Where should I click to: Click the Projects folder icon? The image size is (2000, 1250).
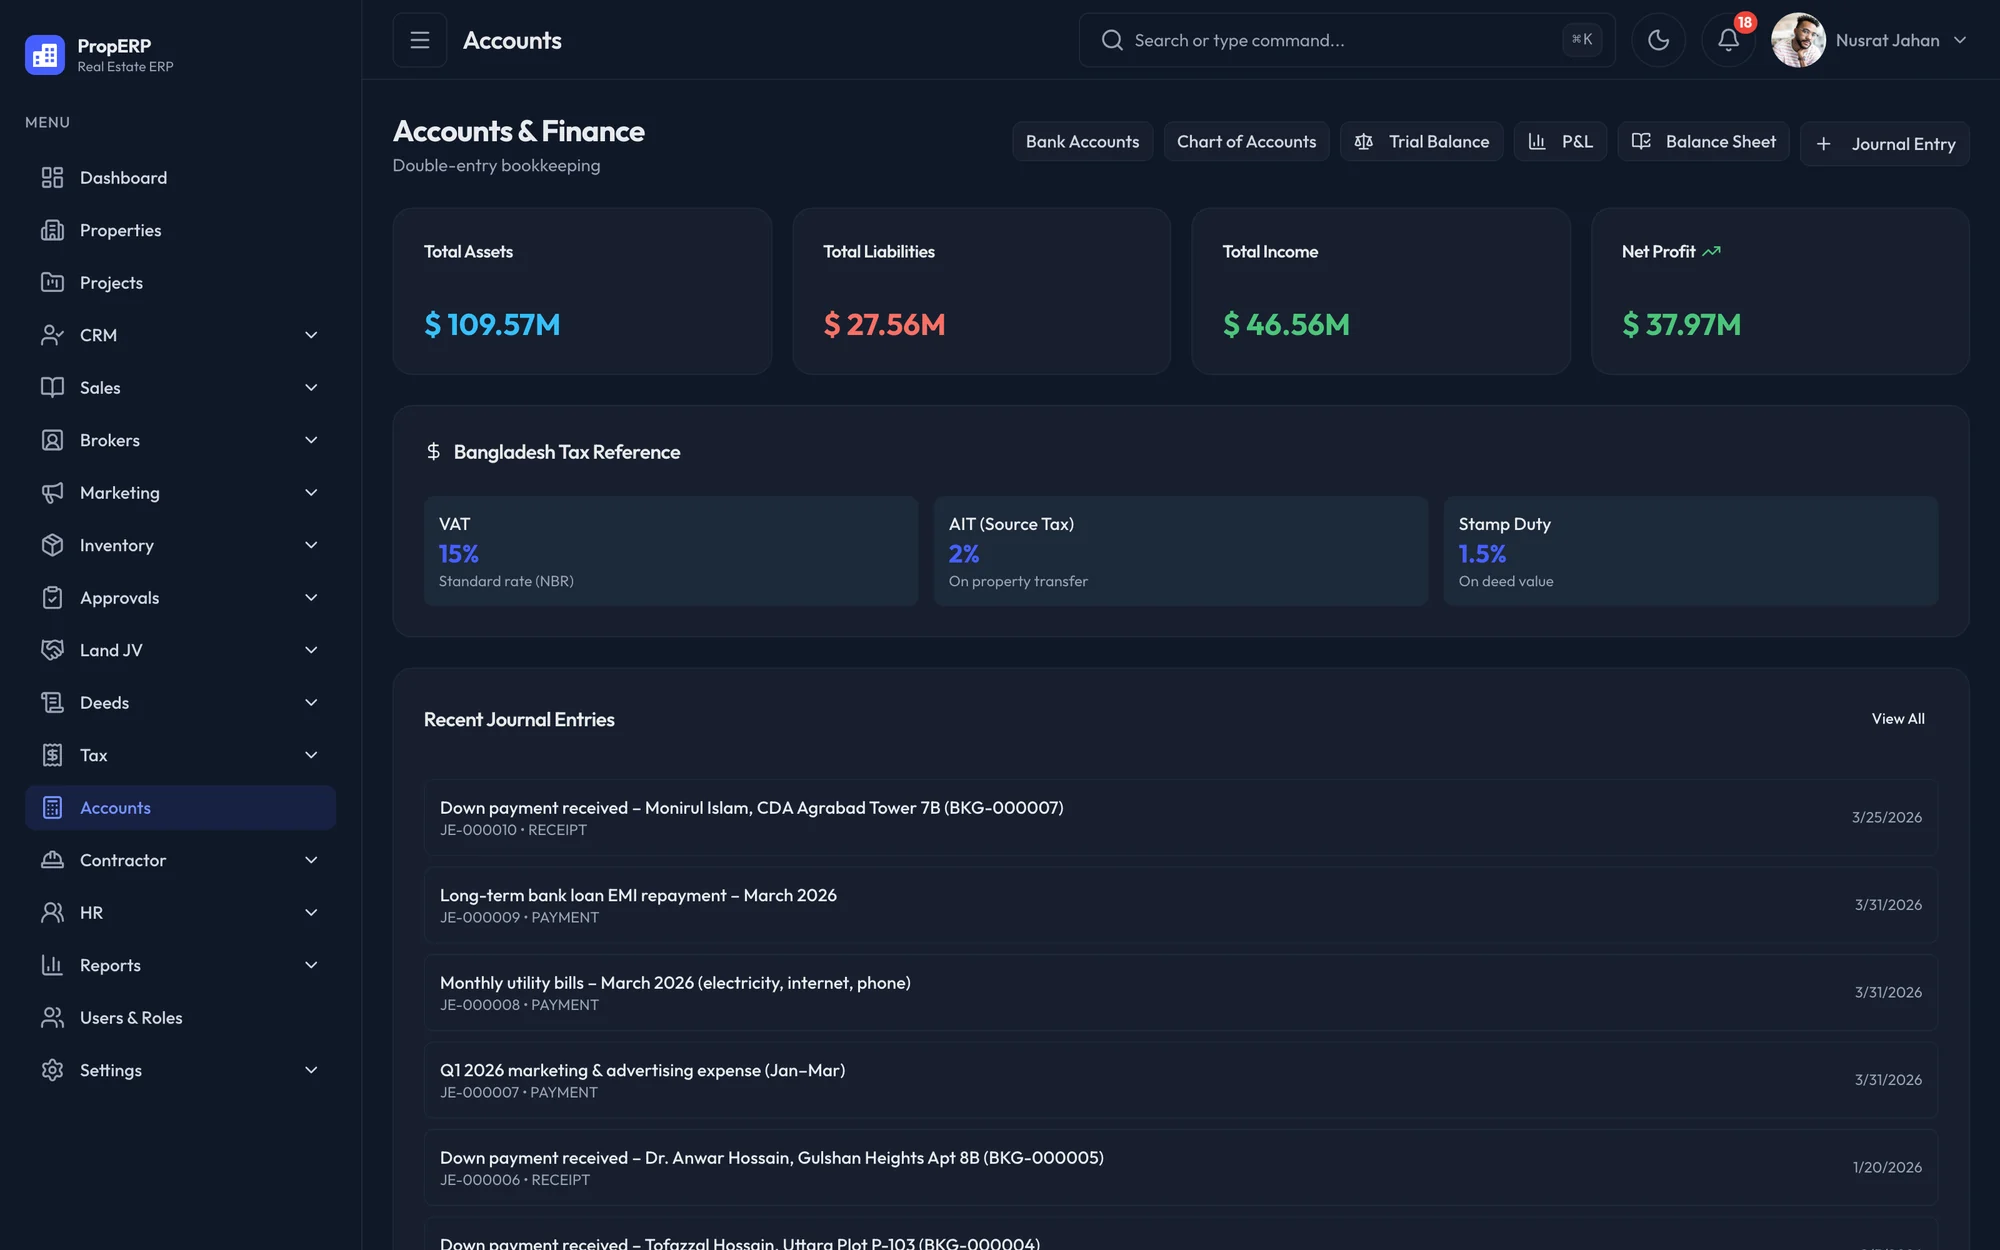point(52,283)
